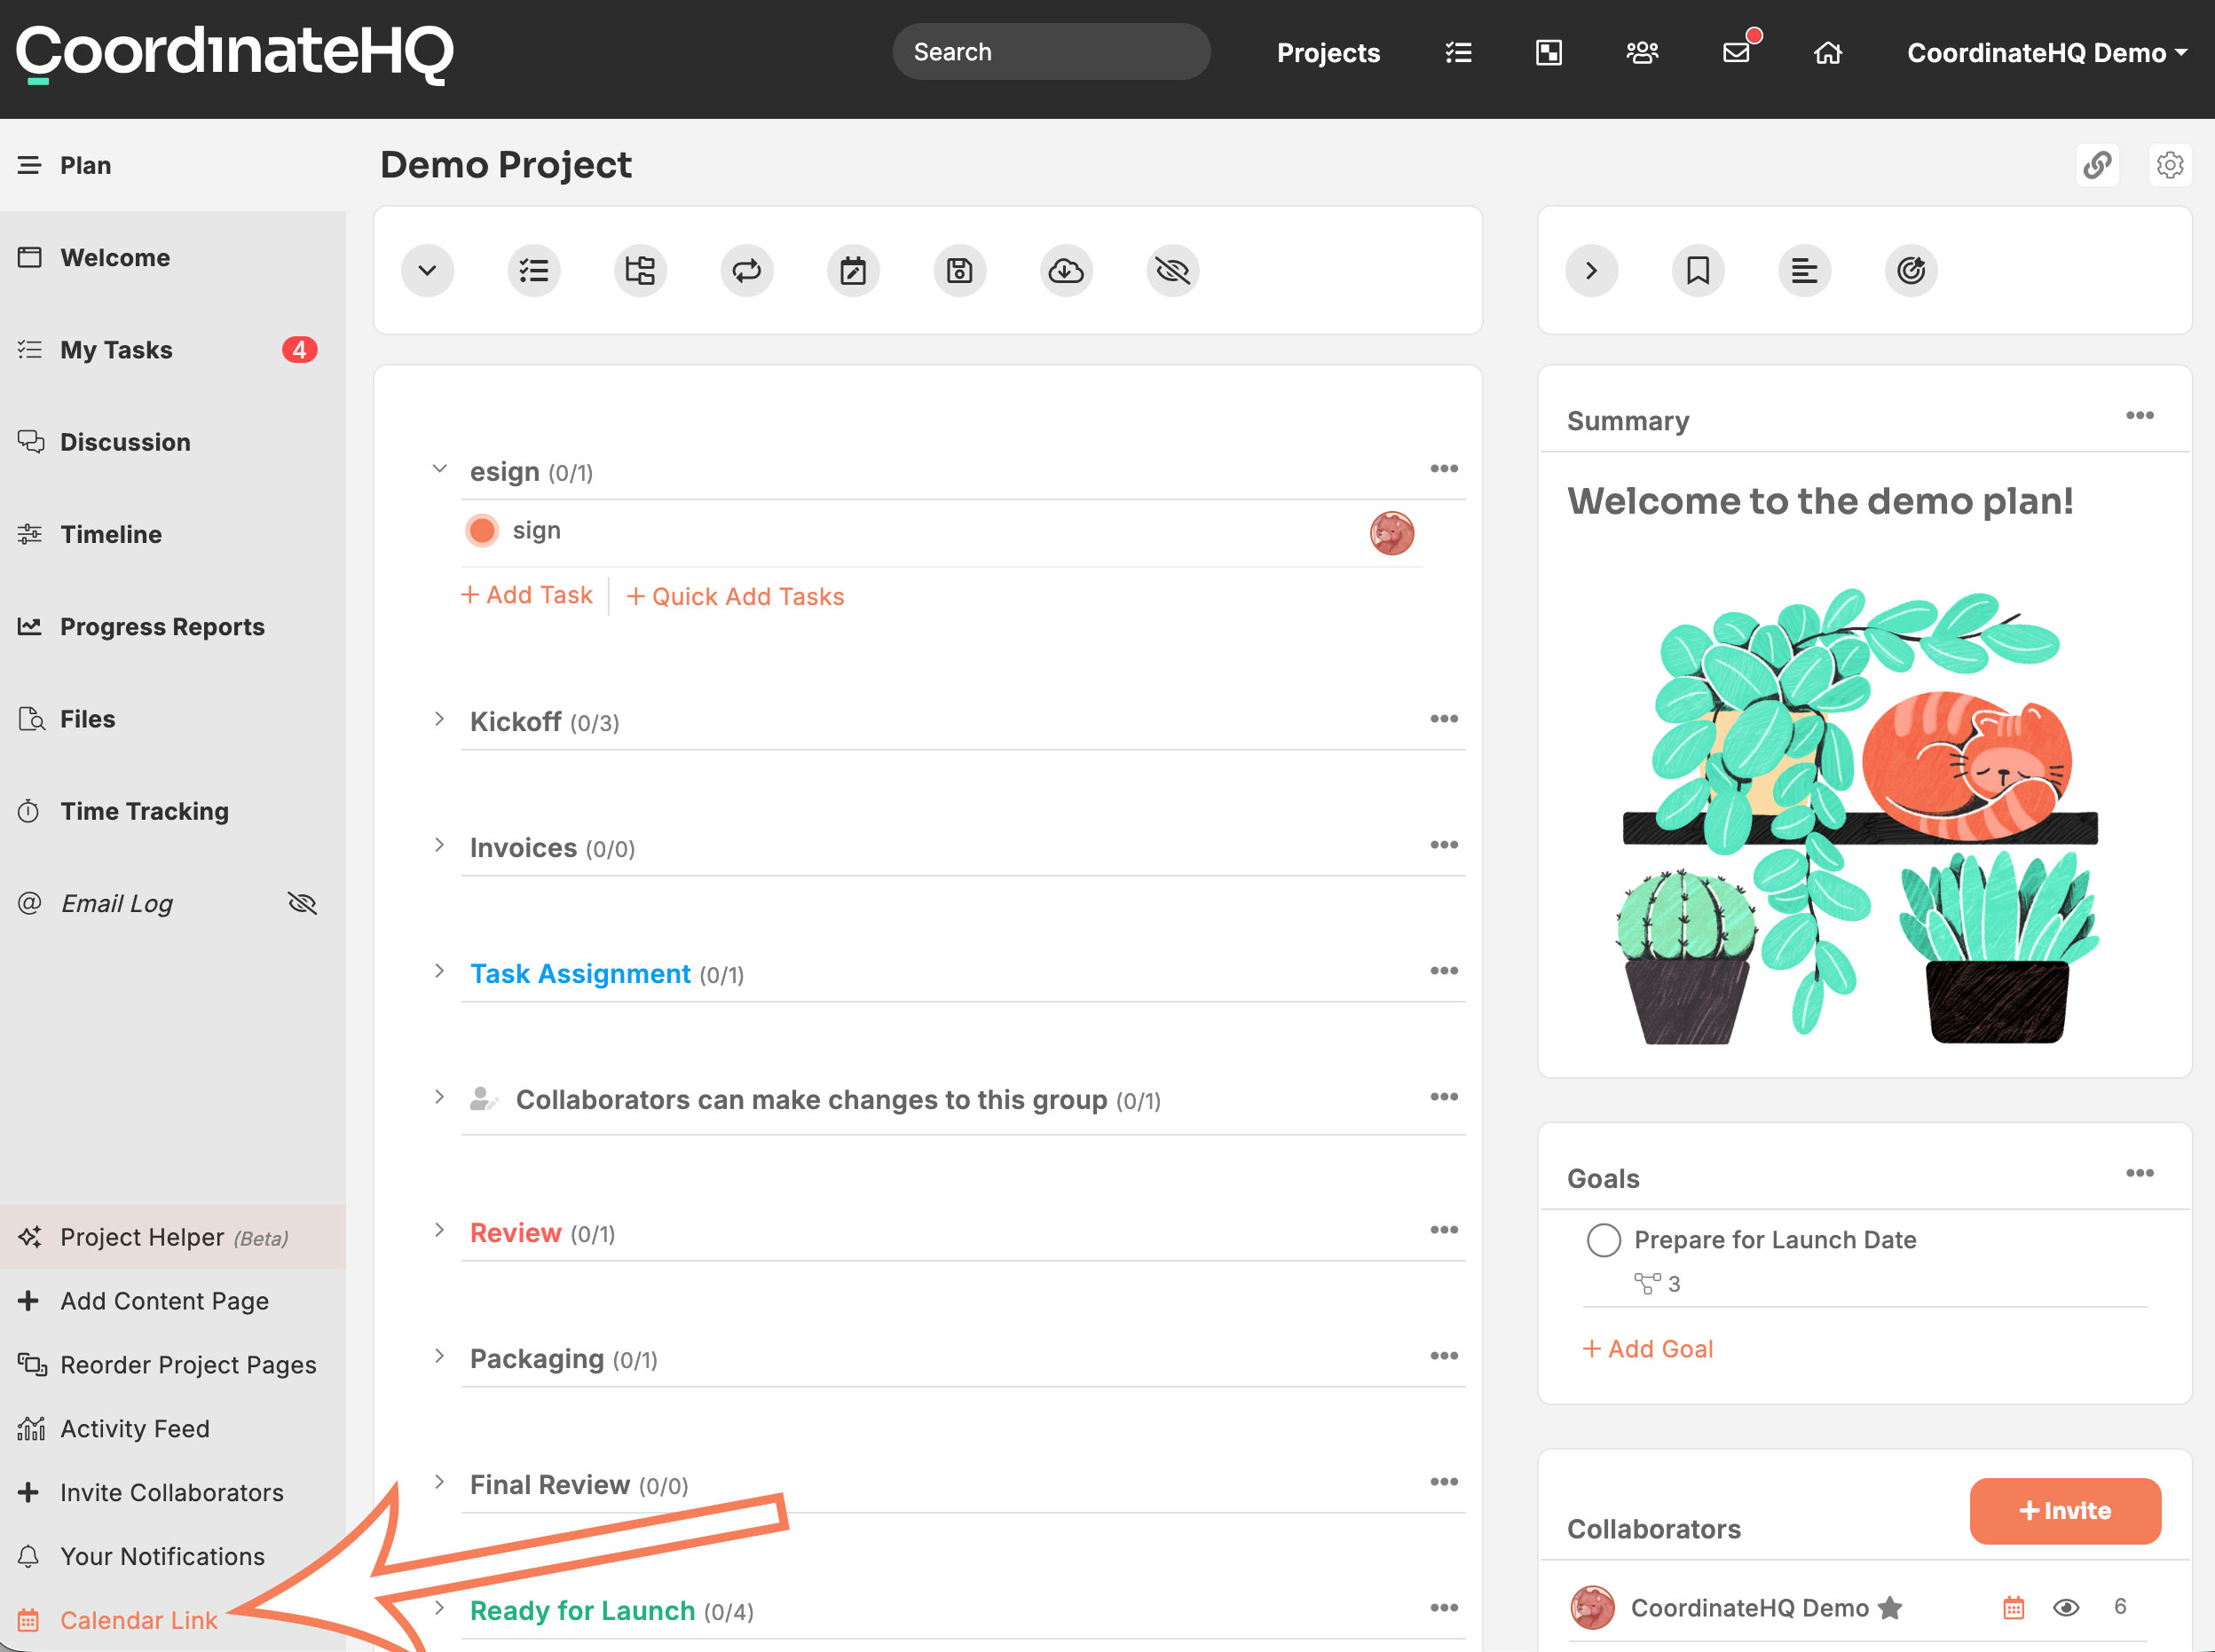The width and height of the screenshot is (2215, 1652).
Task: Open Goals panel options menu
Action: (x=2140, y=1173)
